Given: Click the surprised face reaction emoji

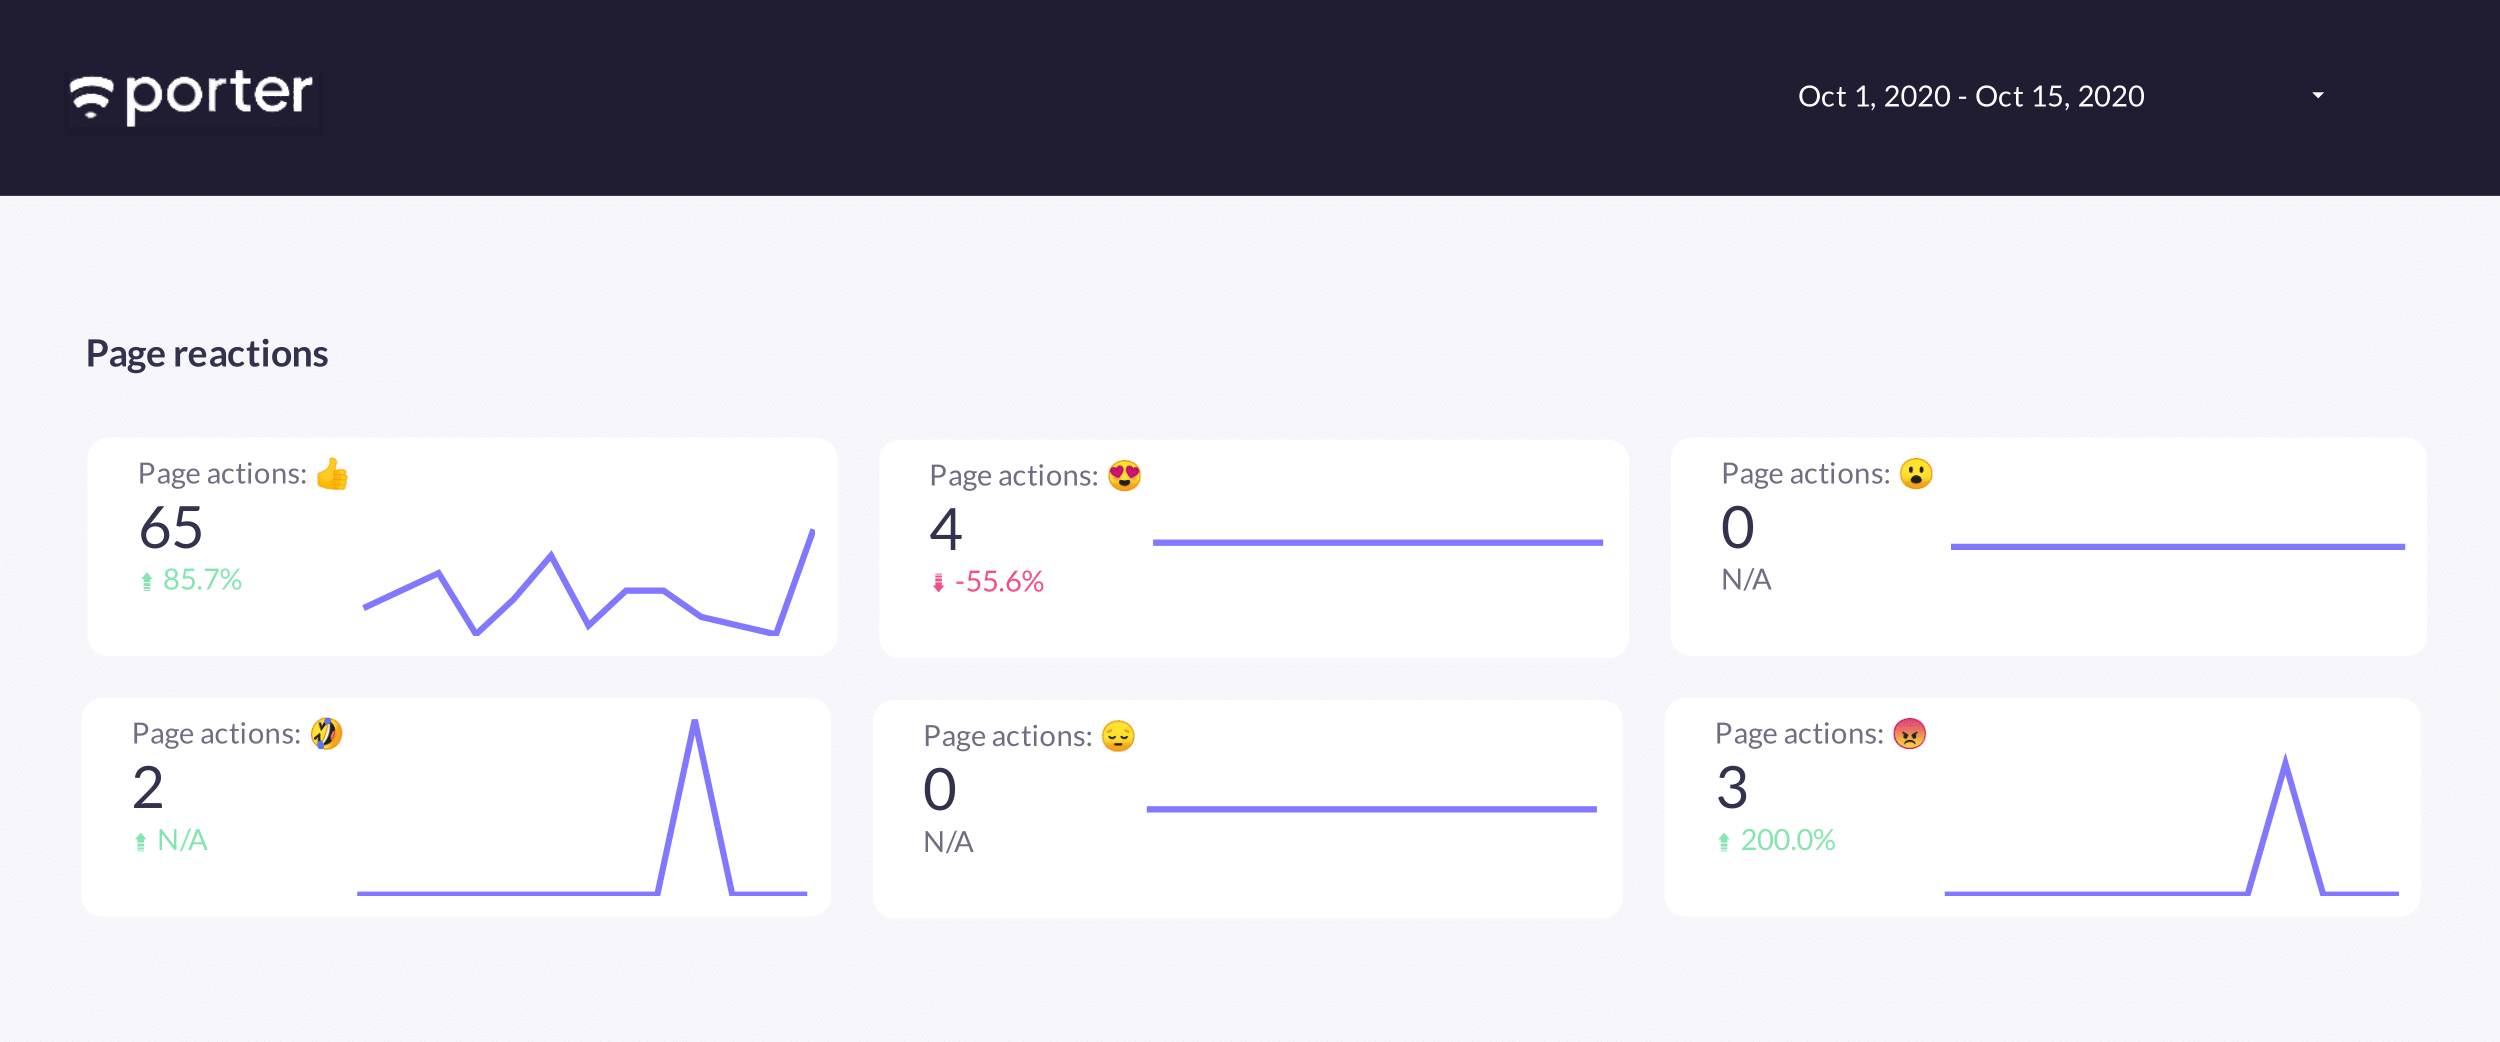Looking at the screenshot, I should coord(1916,474).
